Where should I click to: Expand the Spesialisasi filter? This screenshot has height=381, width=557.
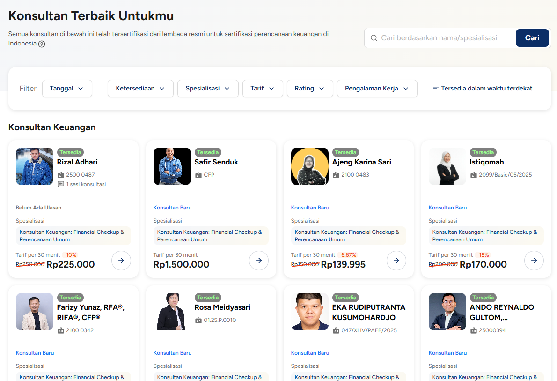(208, 88)
